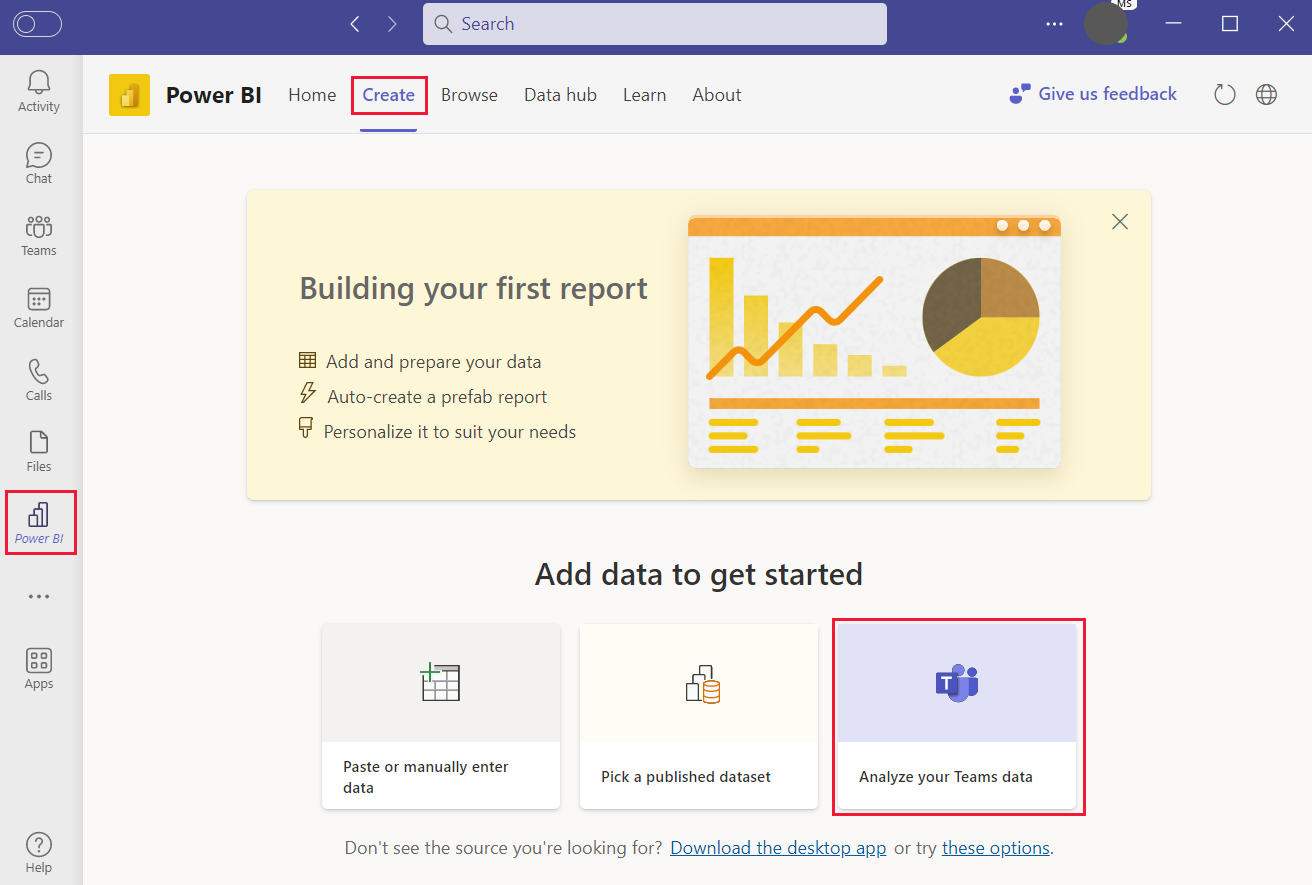Screen dimensions: 1312x885
Task: Minimize the Teams window
Action: coord(1174,24)
